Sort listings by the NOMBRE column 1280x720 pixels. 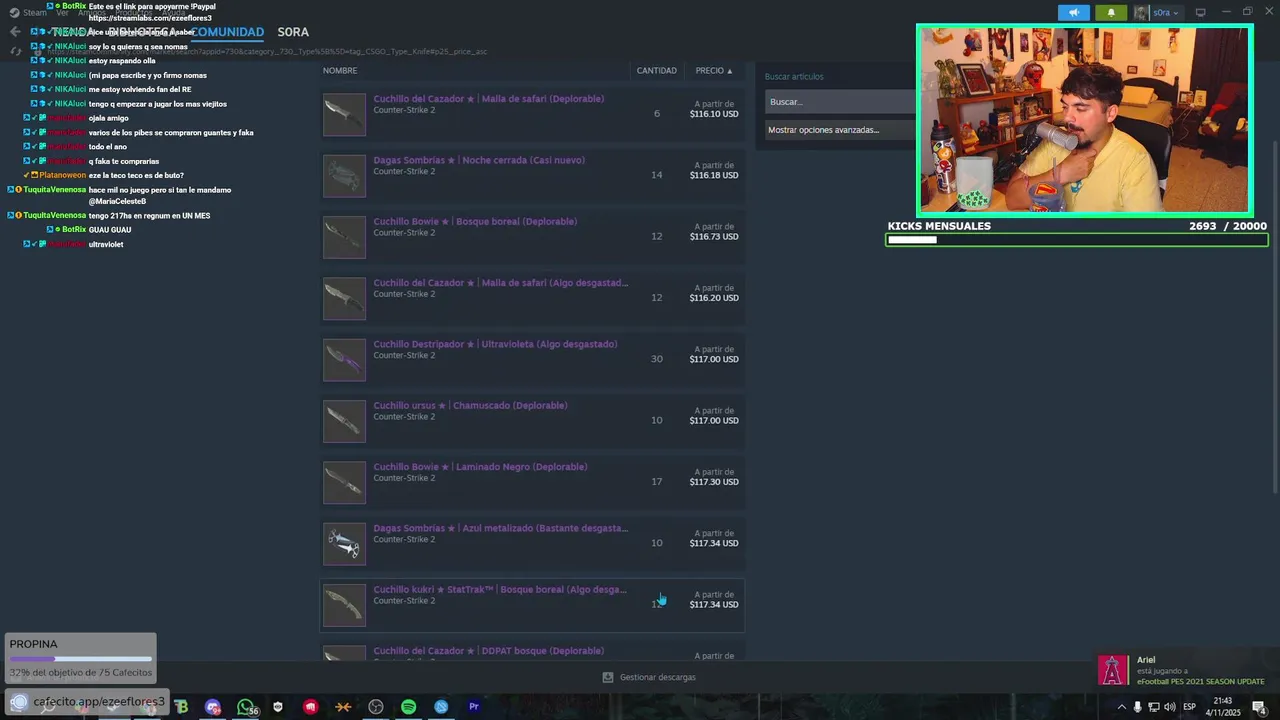pyautogui.click(x=340, y=71)
